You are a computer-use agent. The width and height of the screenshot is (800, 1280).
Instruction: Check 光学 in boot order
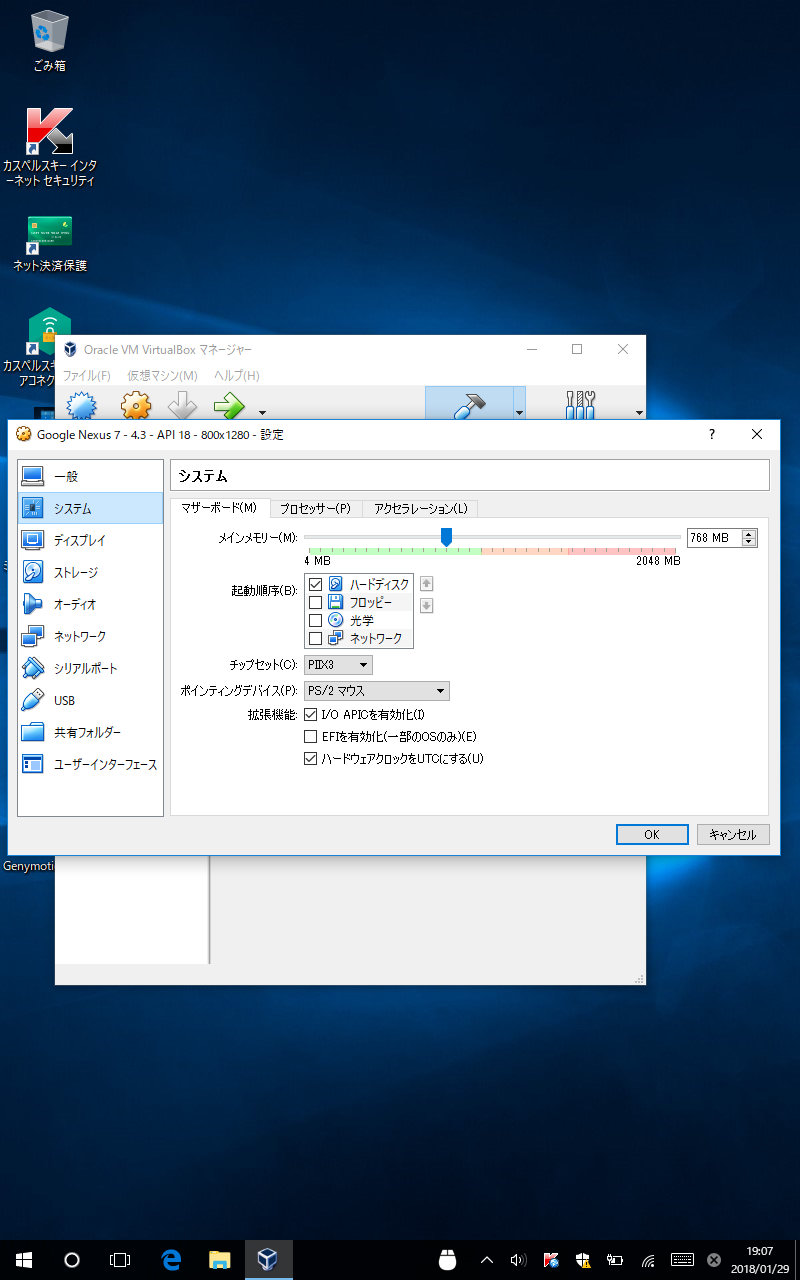316,620
